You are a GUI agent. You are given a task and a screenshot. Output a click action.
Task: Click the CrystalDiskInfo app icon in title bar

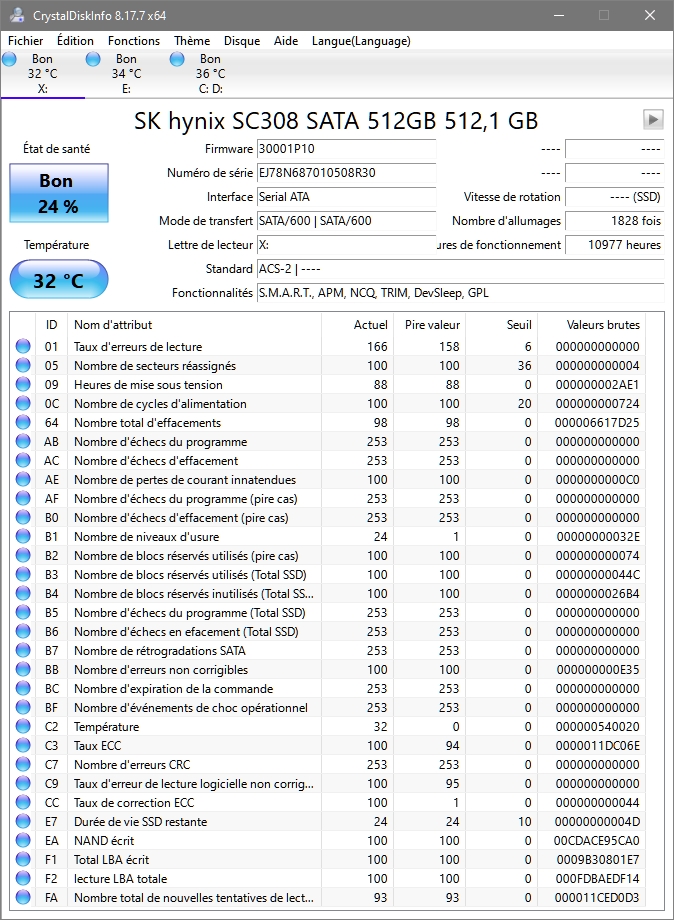(15, 15)
